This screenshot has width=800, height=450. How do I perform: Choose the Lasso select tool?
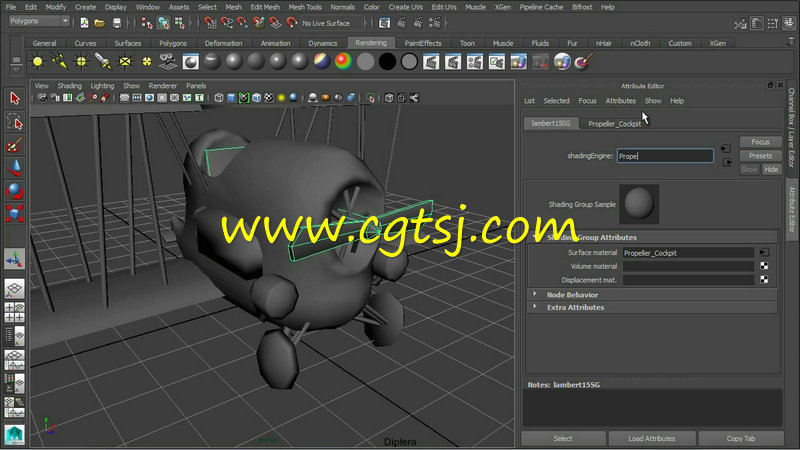[x=14, y=121]
